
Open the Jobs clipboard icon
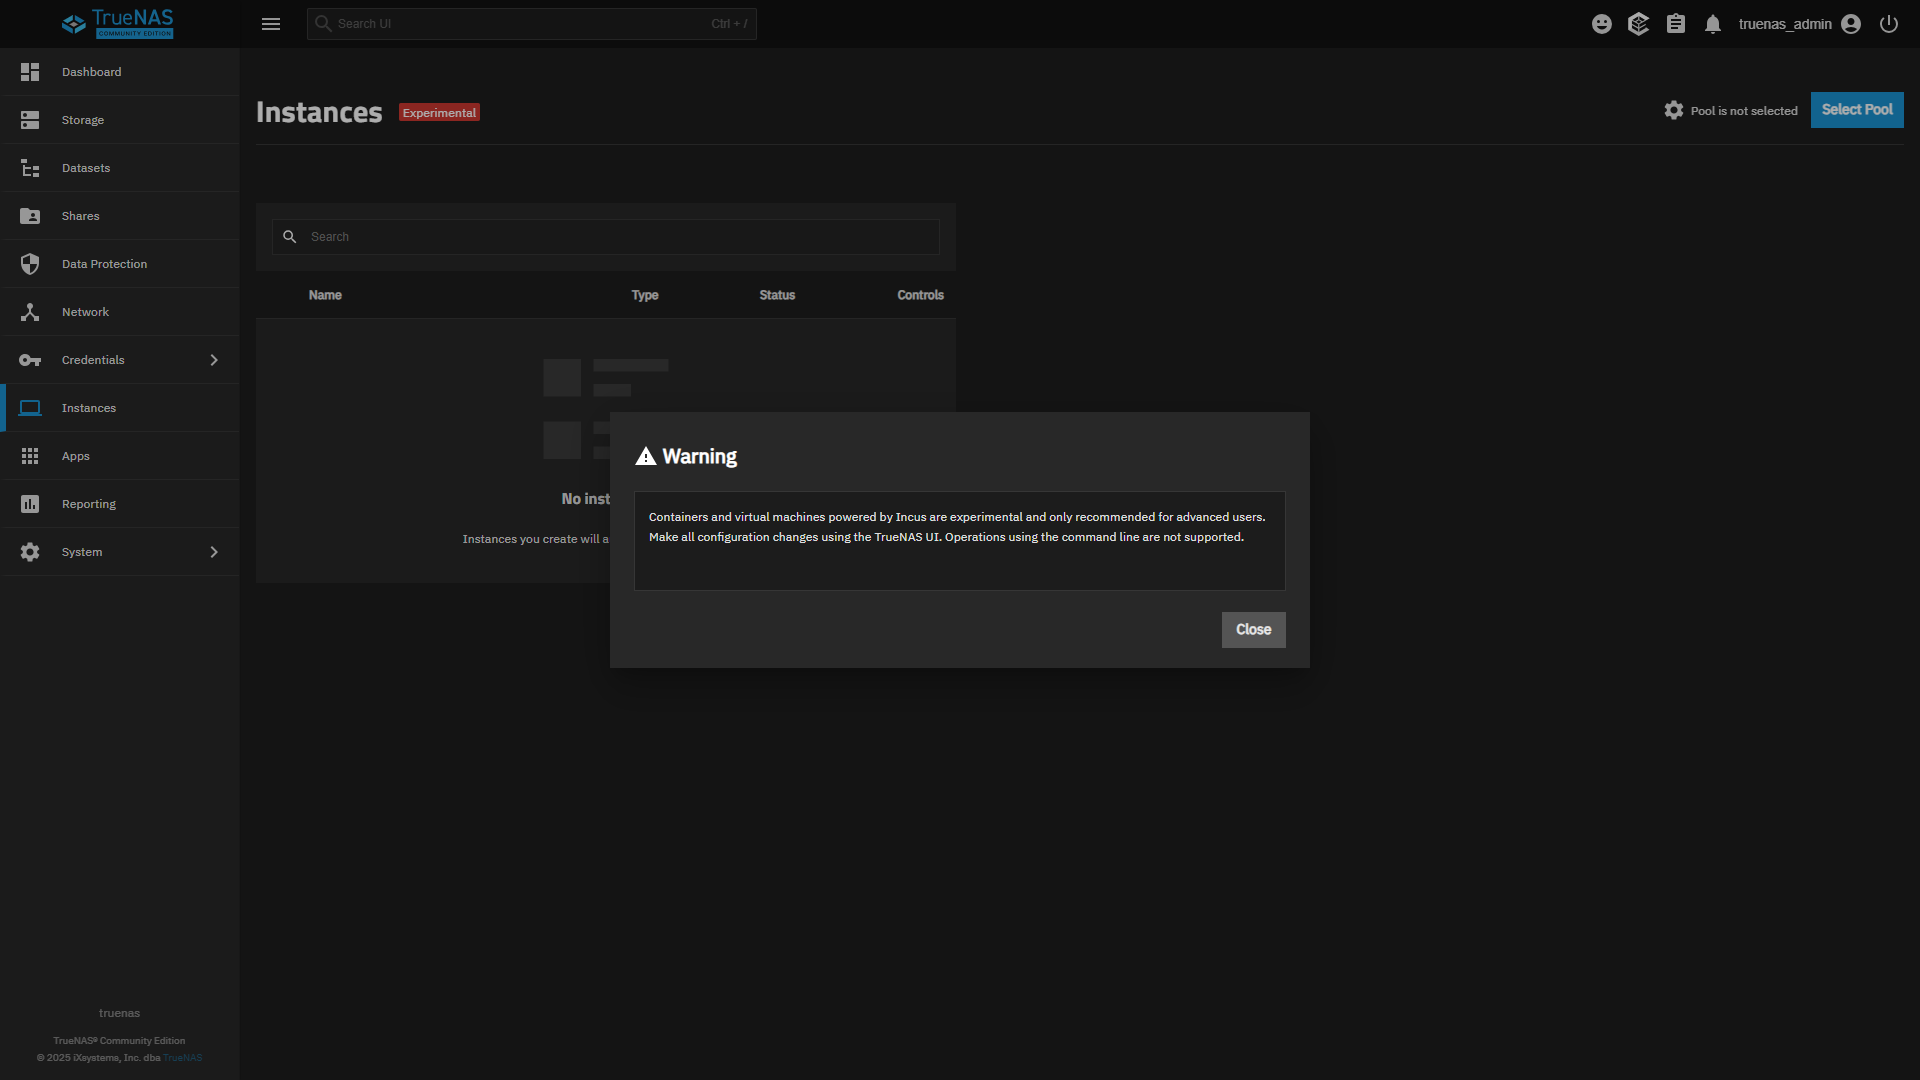pos(1676,24)
